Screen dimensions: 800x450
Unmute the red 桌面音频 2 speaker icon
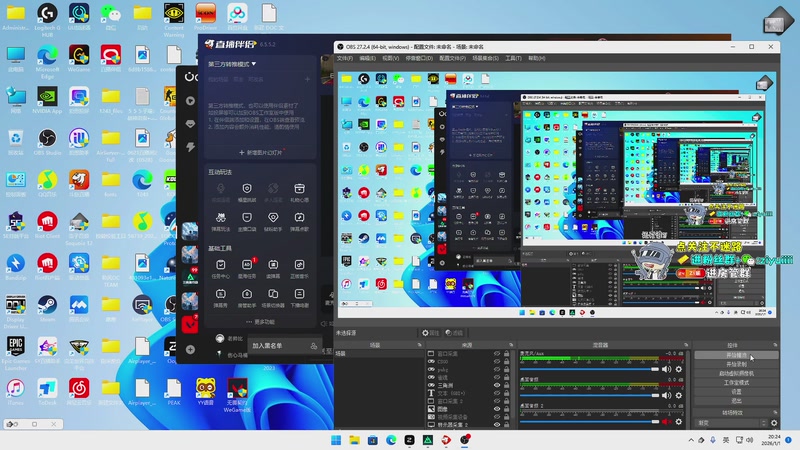click(x=666, y=421)
